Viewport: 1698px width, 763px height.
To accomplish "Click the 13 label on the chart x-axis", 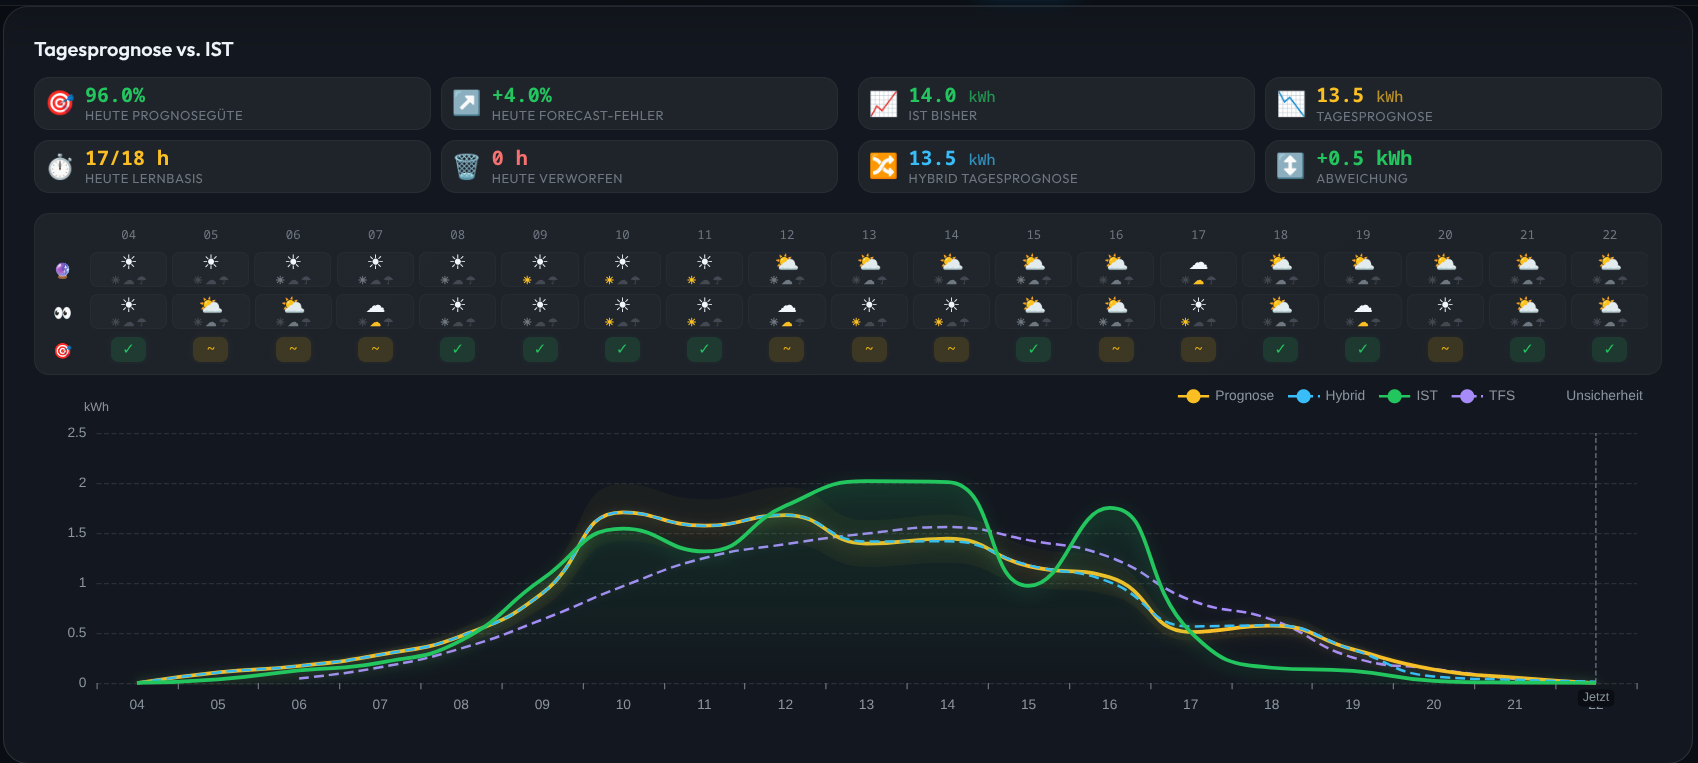I will point(866,705).
